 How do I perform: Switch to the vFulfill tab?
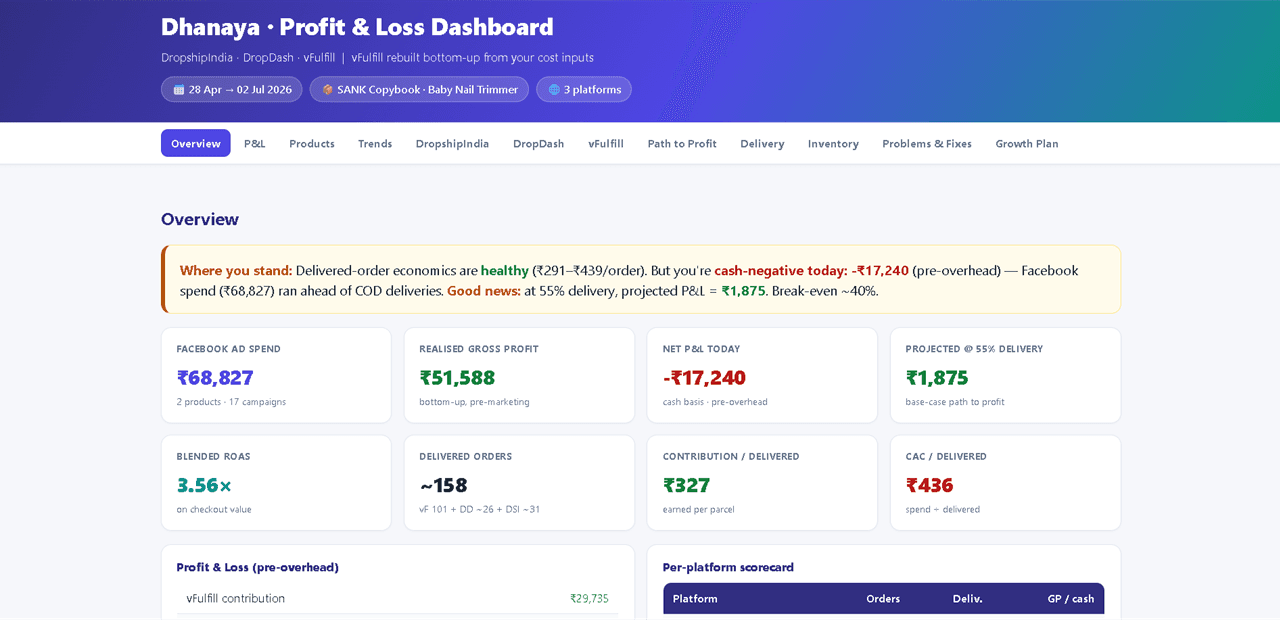606,143
